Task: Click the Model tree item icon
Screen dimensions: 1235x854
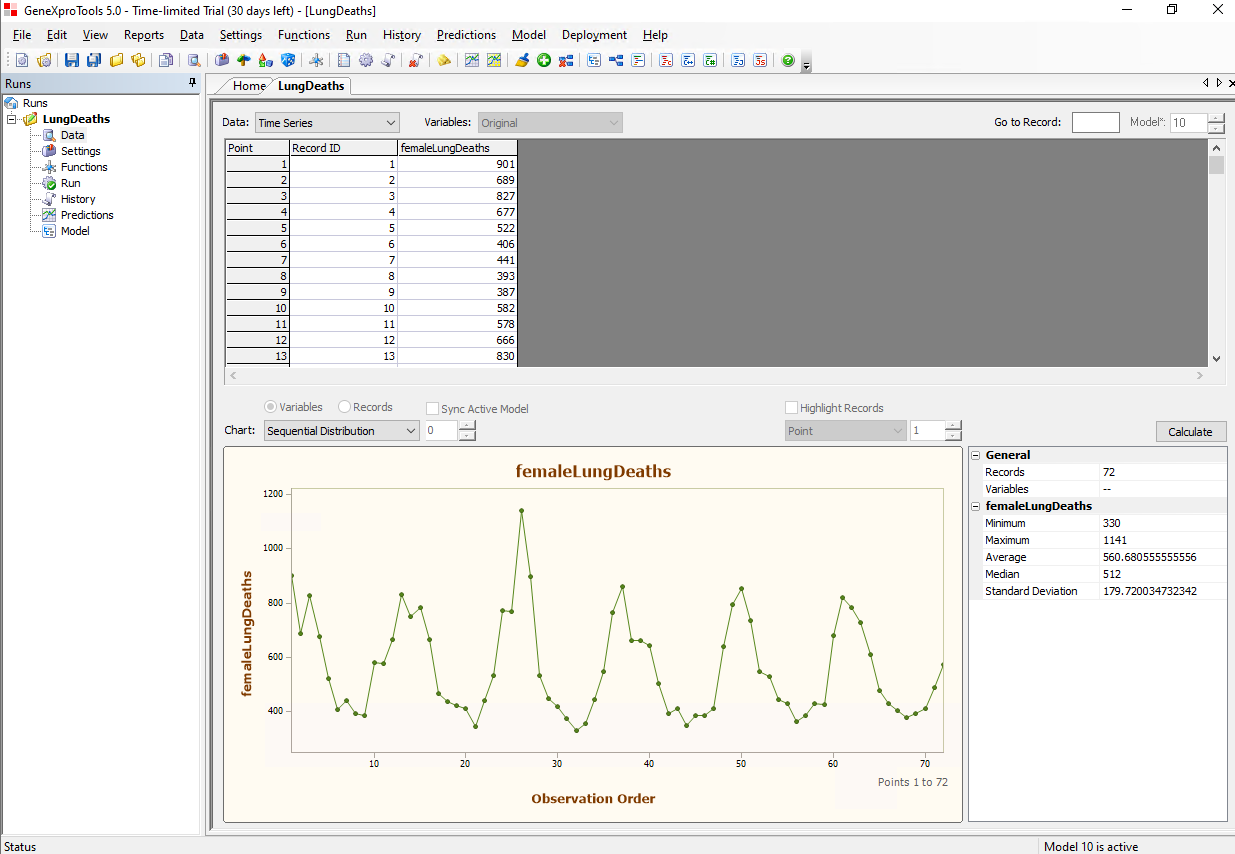Action: click(x=49, y=231)
